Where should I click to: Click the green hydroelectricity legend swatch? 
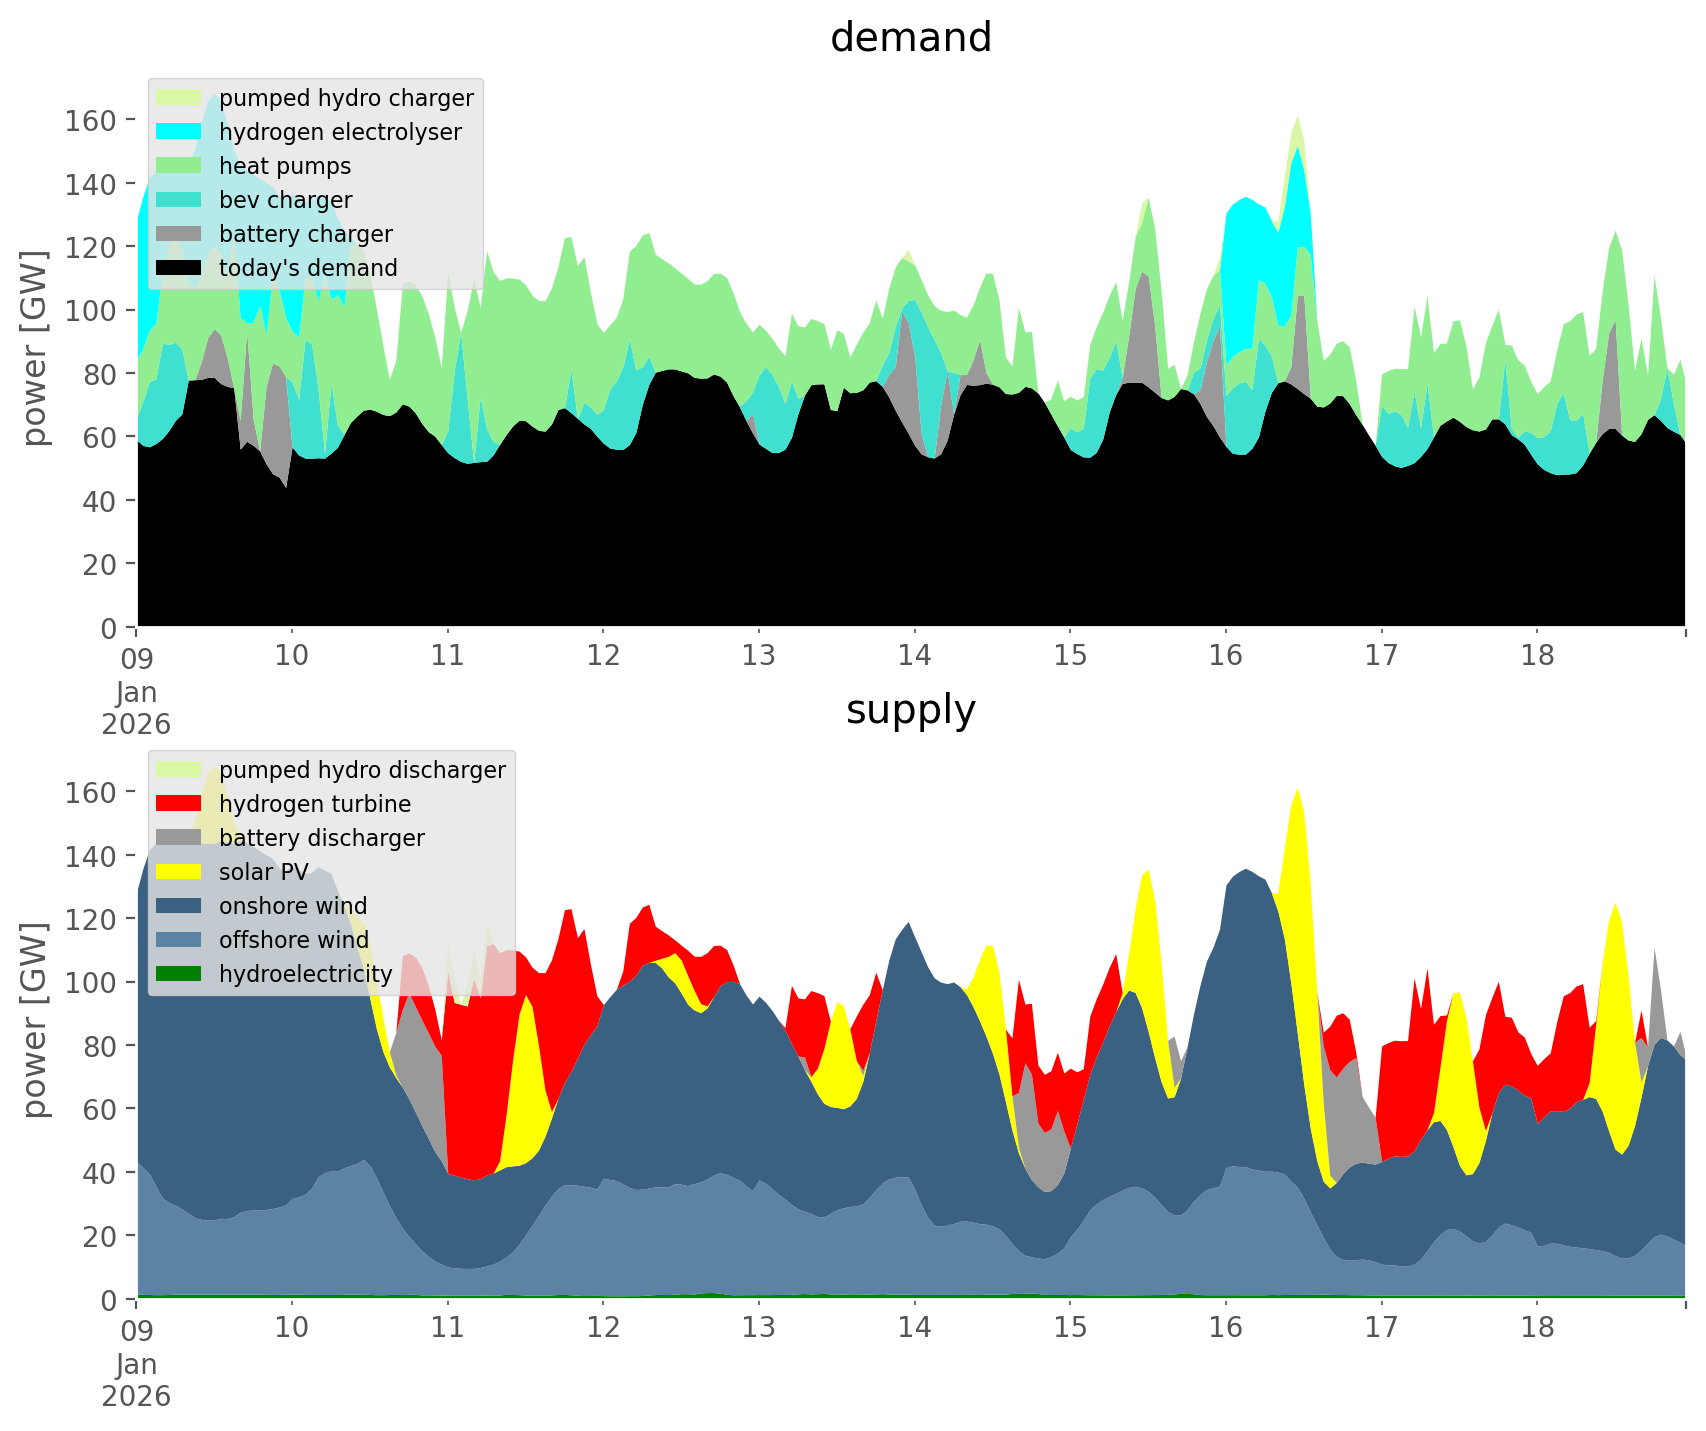[x=179, y=974]
